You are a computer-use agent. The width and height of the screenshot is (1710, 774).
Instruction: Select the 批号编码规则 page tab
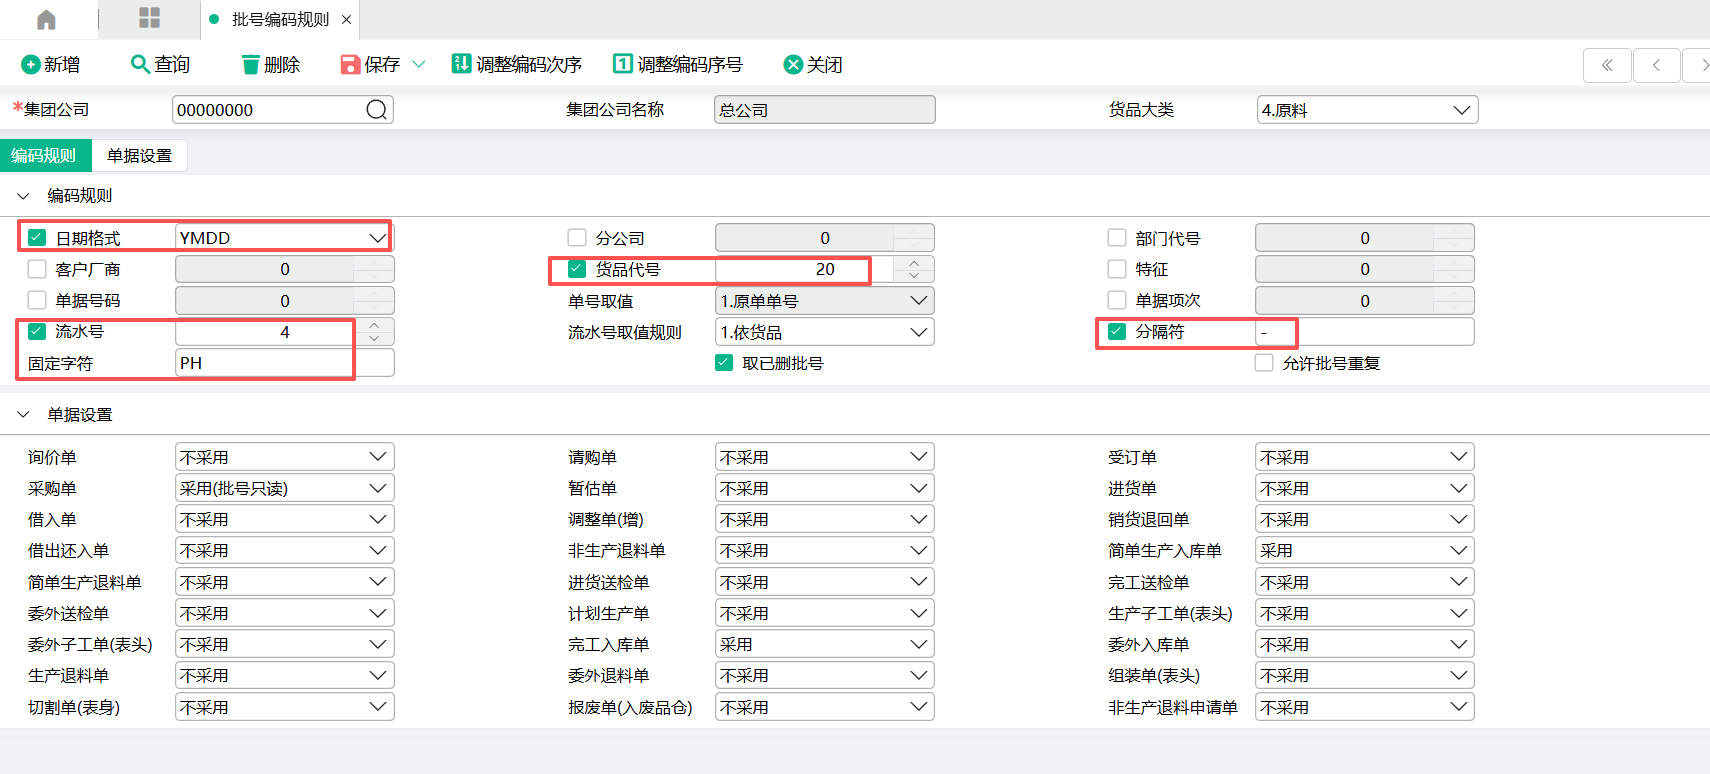[280, 20]
